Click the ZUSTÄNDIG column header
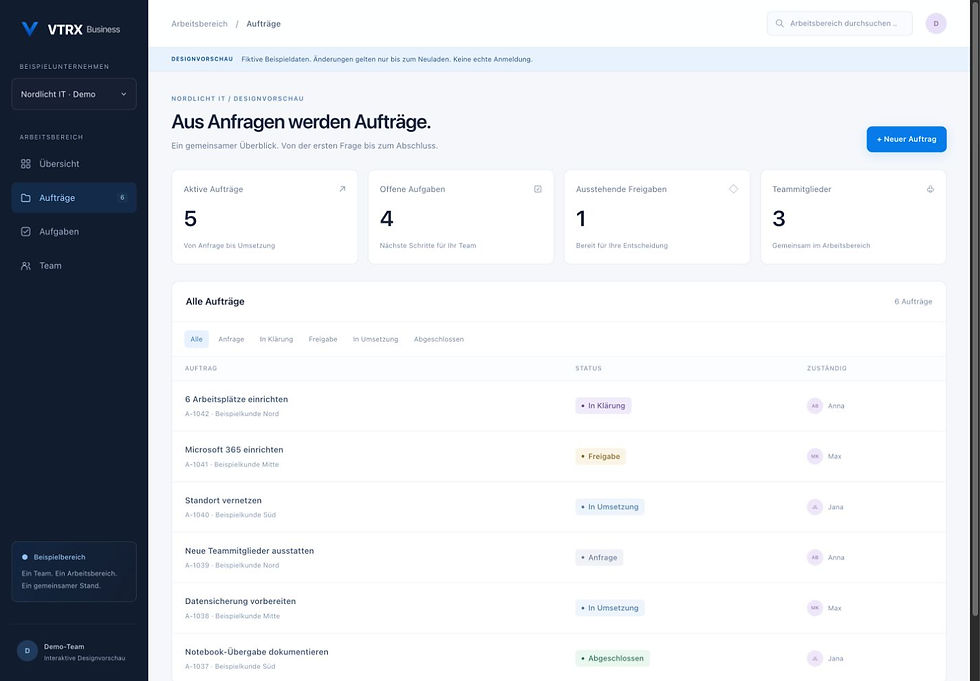The width and height of the screenshot is (980, 681). [x=826, y=368]
